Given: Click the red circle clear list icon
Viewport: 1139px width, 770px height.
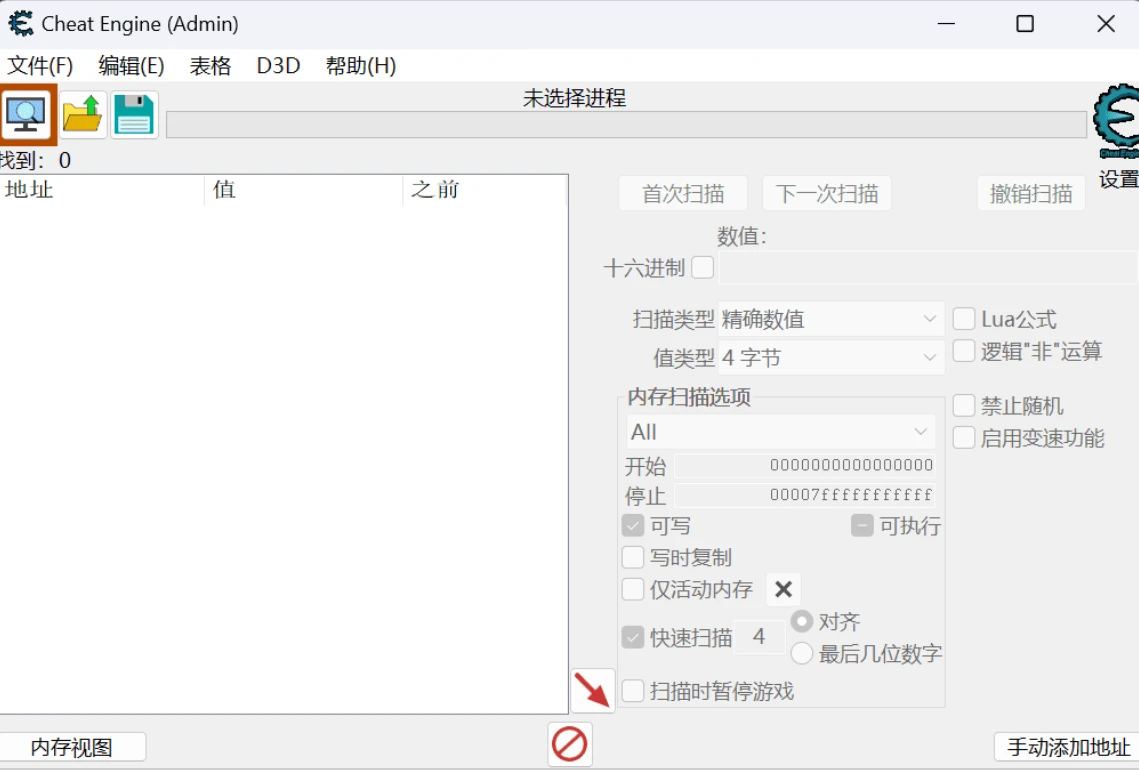Looking at the screenshot, I should tap(570, 745).
